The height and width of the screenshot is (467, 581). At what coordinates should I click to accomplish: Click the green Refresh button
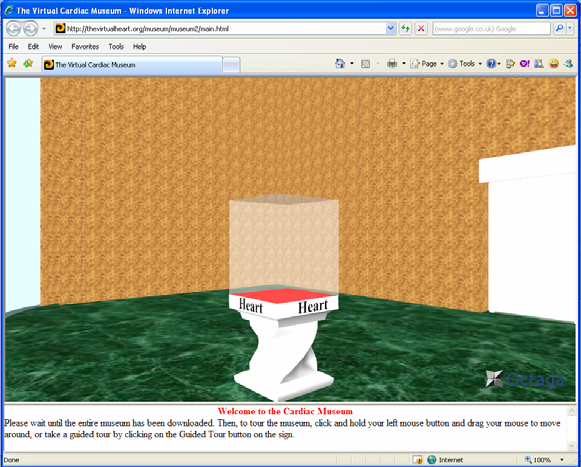click(x=406, y=29)
